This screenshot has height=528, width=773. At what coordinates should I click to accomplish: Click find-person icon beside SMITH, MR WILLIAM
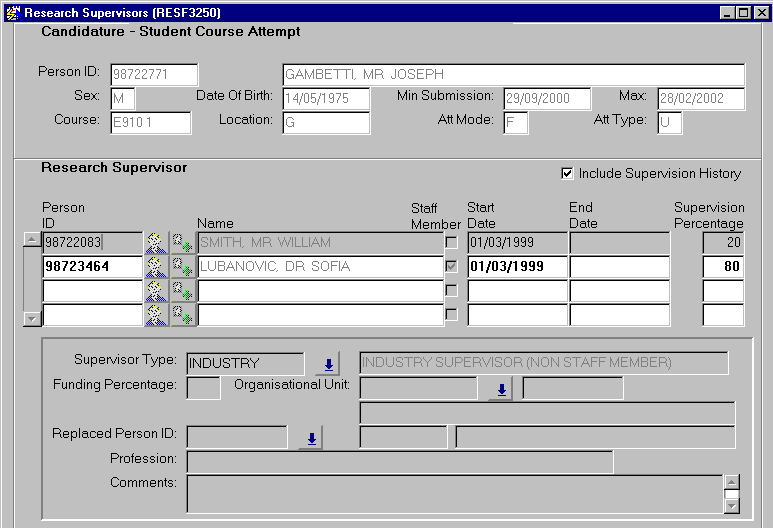182,243
